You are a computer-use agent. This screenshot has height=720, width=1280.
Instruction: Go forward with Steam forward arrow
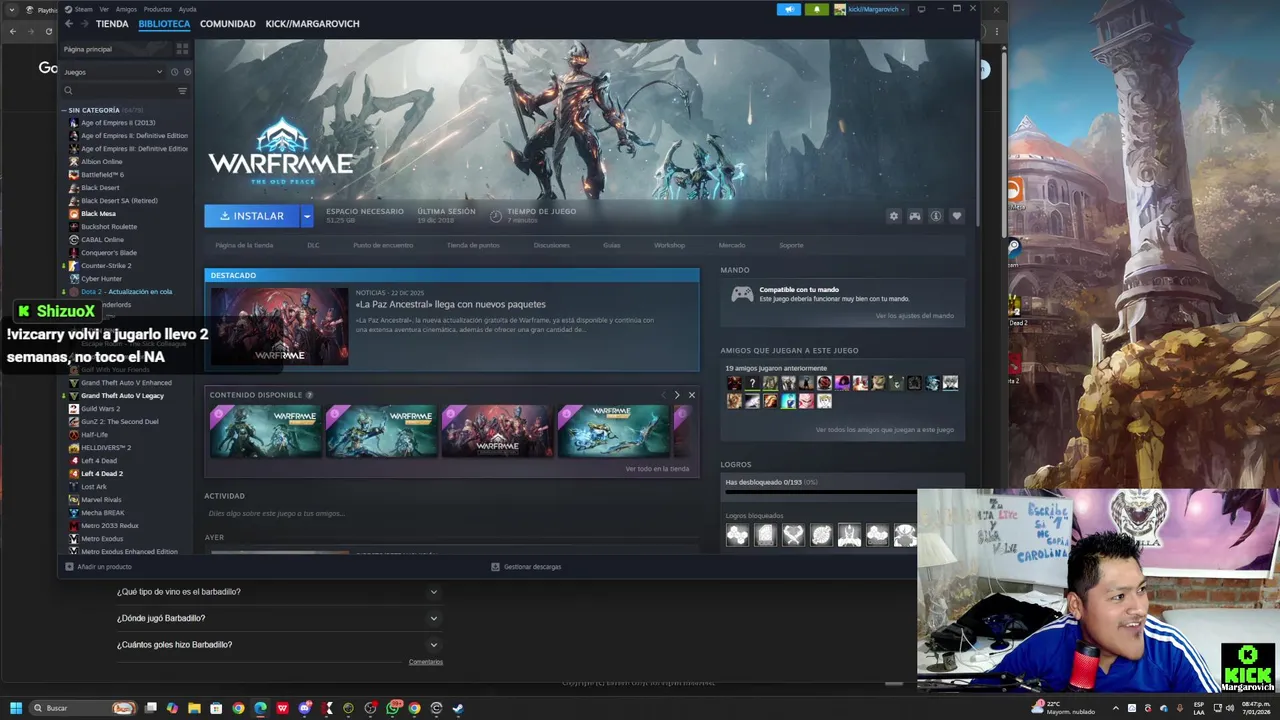click(x=85, y=24)
